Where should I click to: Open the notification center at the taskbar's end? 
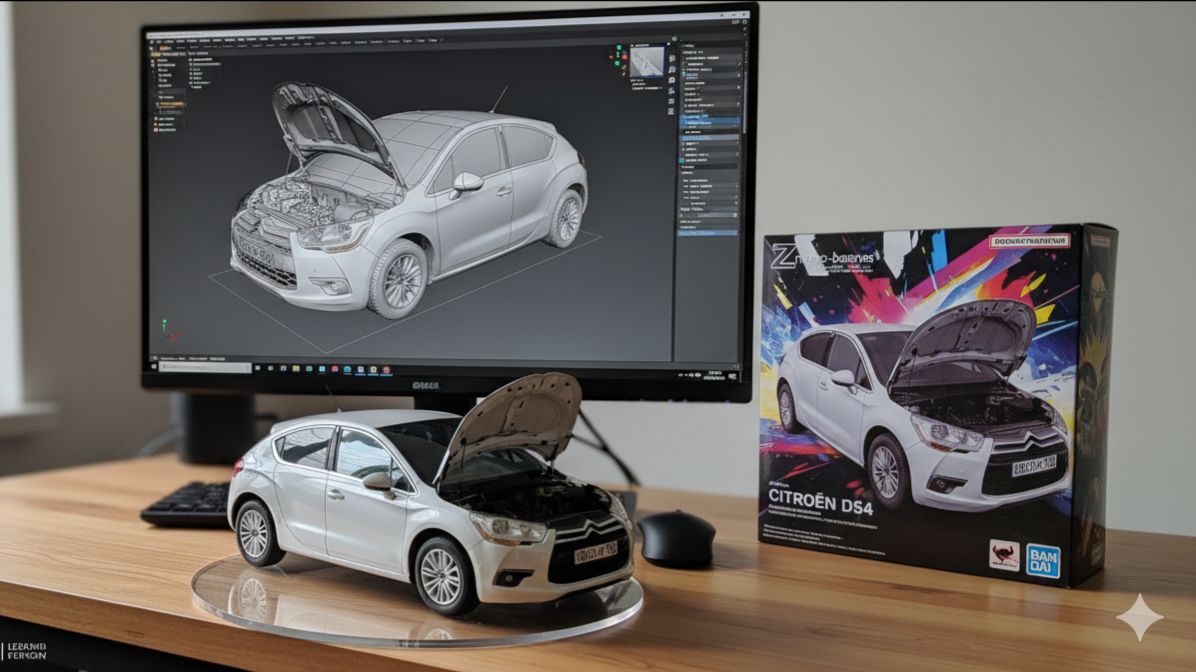pos(732,375)
